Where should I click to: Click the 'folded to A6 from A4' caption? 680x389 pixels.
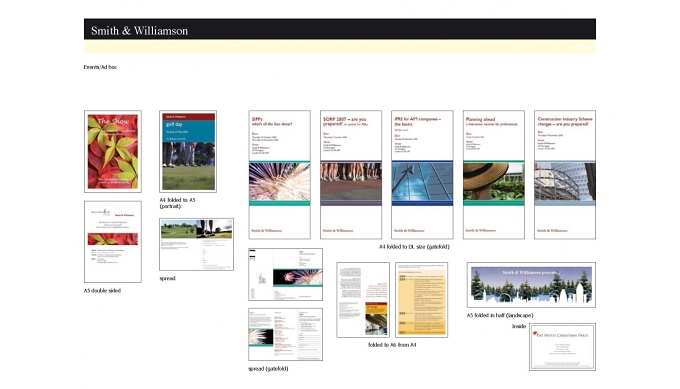pyautogui.click(x=392, y=345)
